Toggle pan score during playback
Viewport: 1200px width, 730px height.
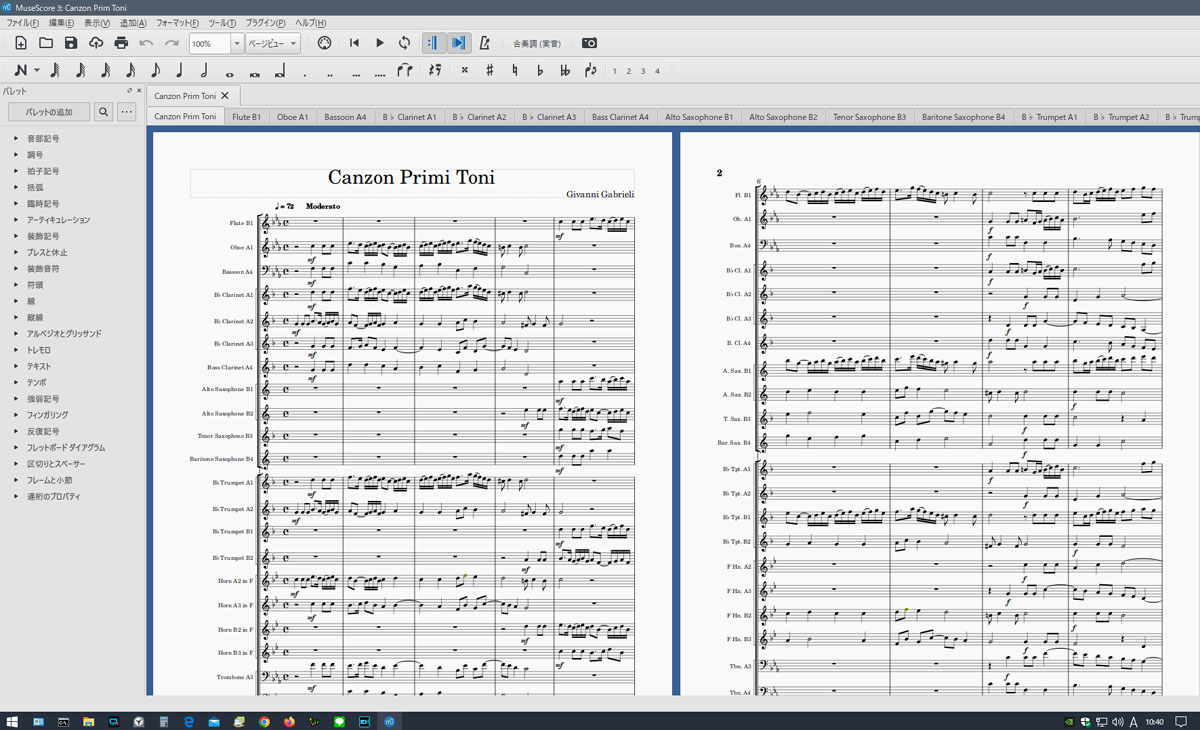coord(459,43)
